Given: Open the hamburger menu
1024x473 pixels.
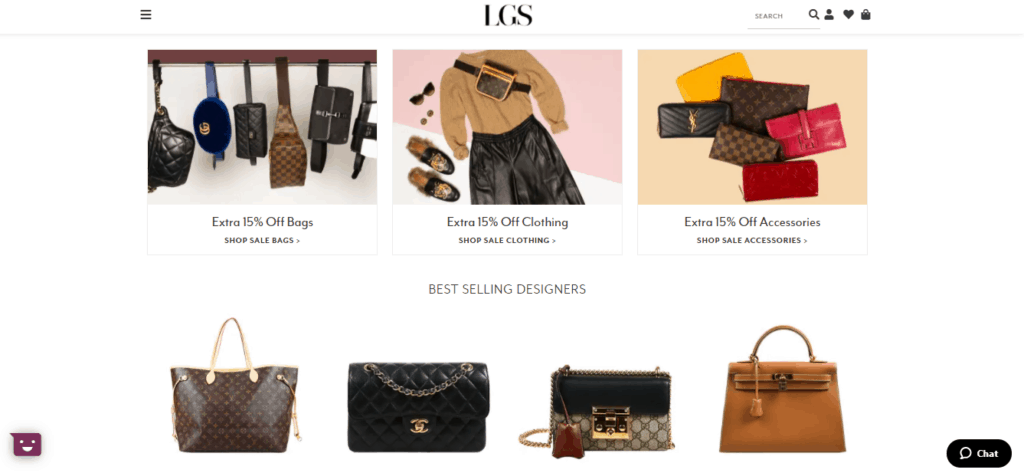Looking at the screenshot, I should click(x=146, y=14).
